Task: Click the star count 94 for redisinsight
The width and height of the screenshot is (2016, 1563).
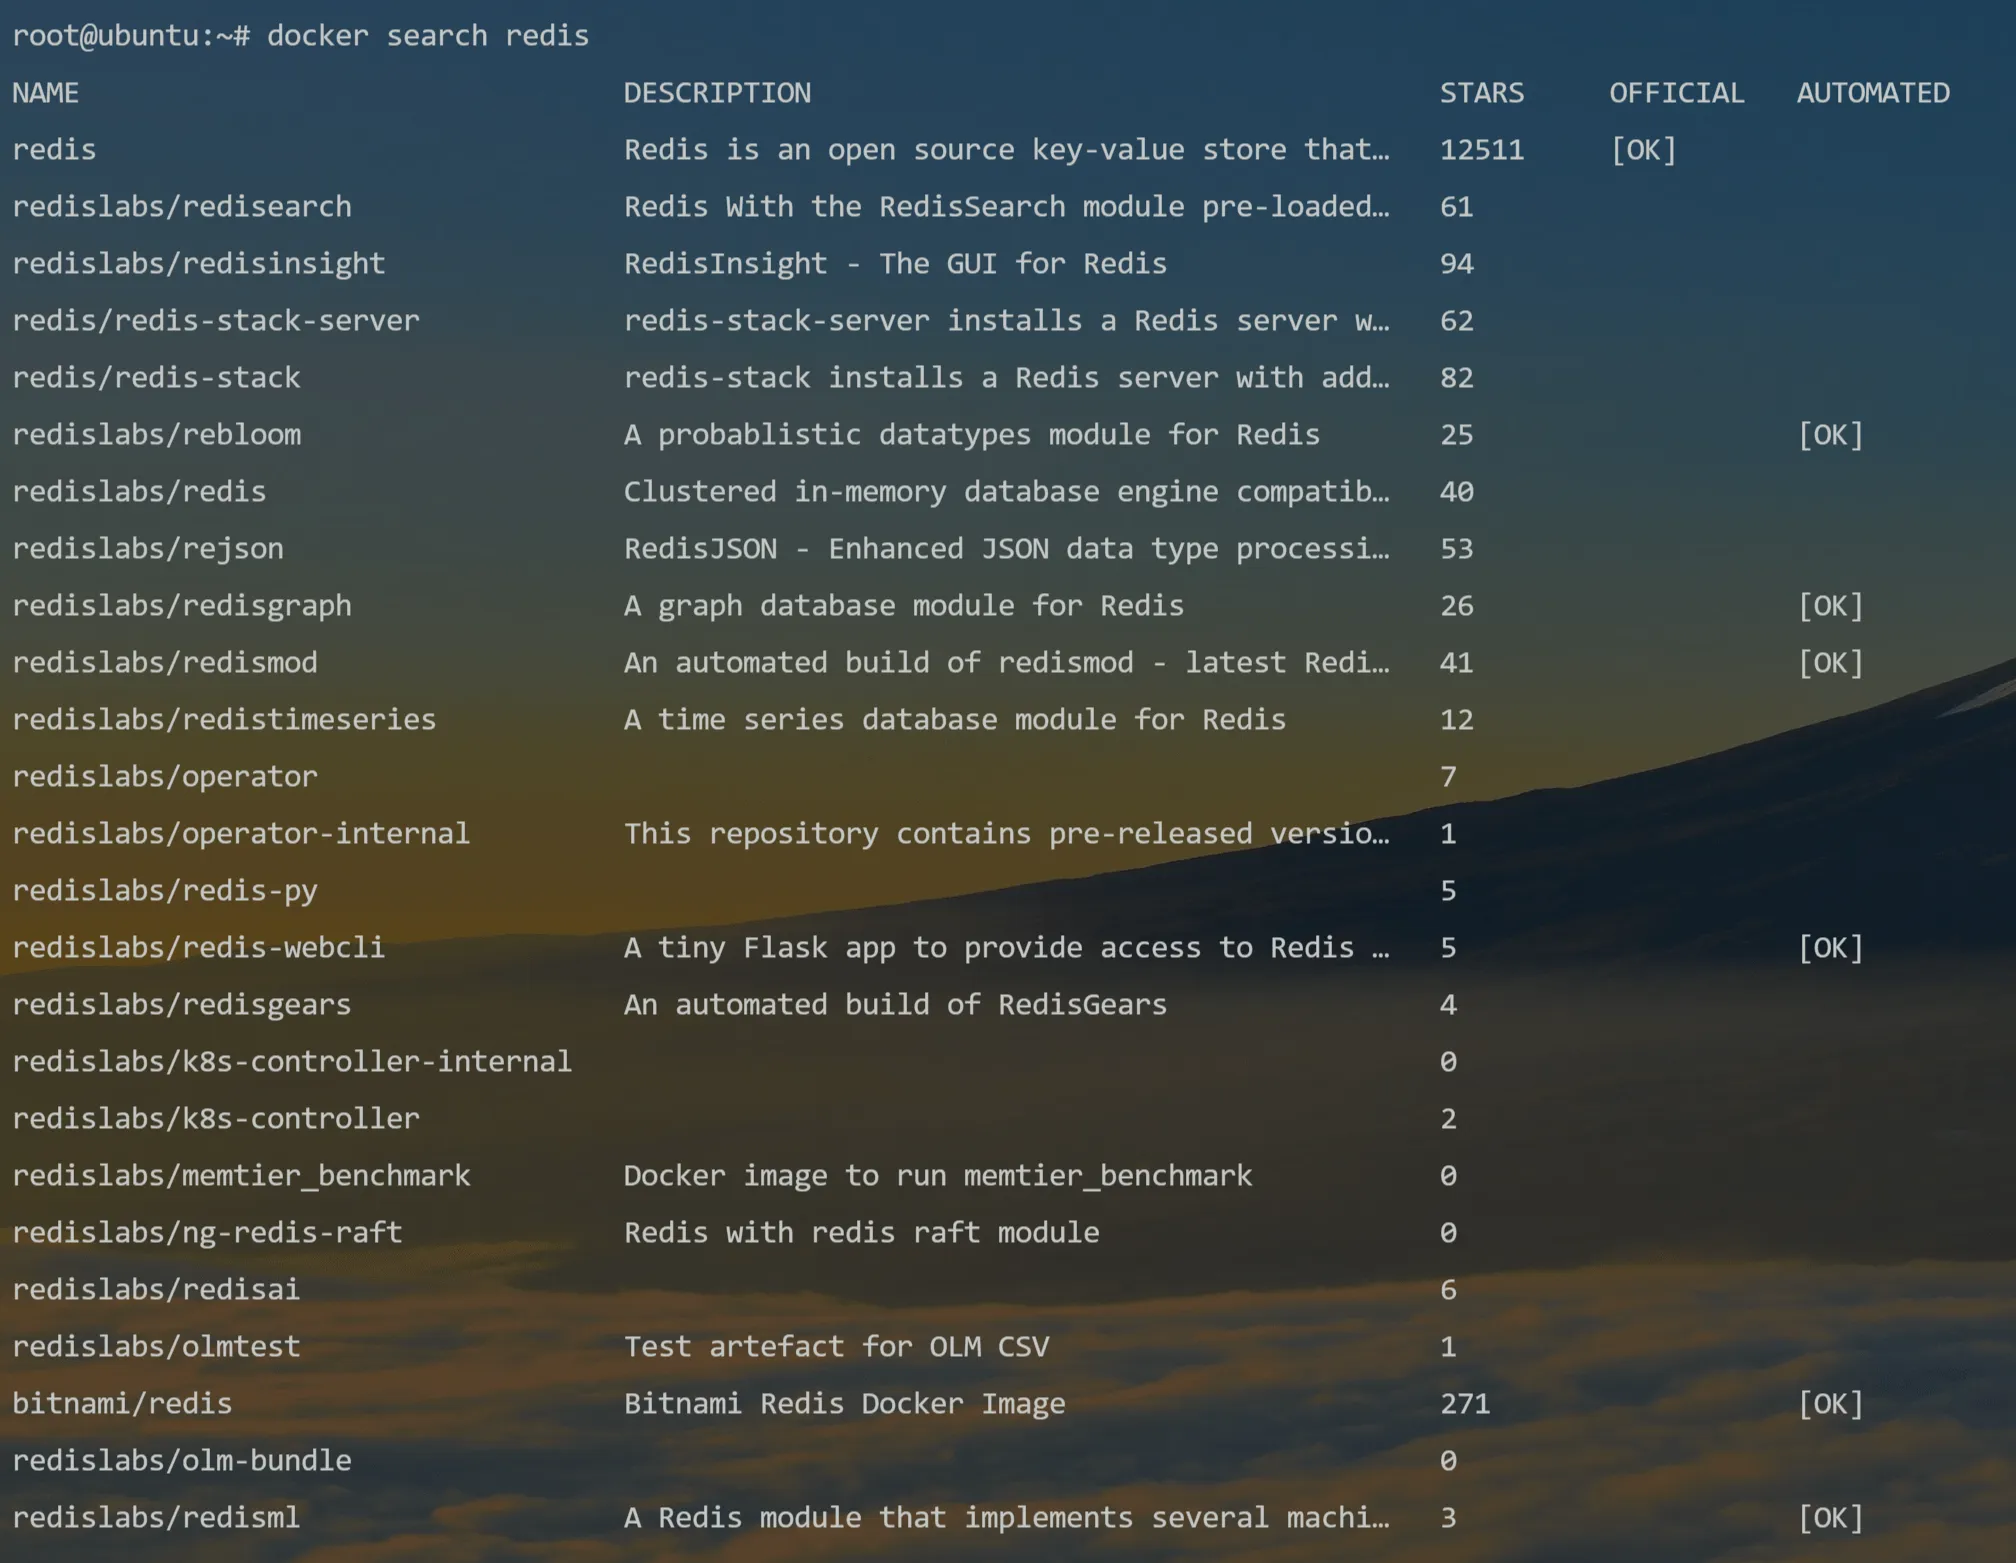Action: [1457, 264]
